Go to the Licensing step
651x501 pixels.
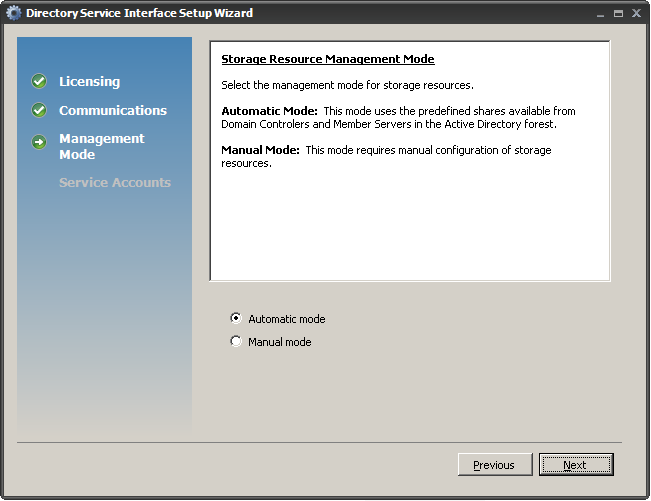pyautogui.click(x=89, y=81)
